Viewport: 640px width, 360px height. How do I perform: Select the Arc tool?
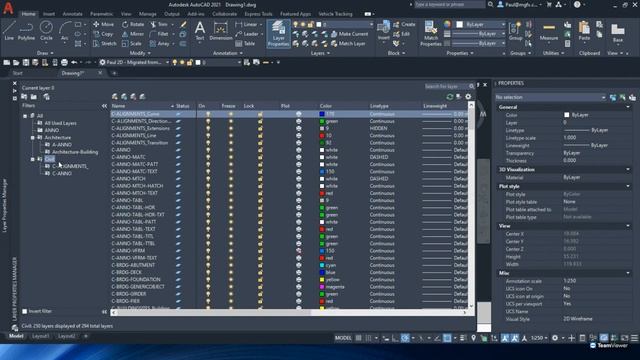click(x=64, y=31)
